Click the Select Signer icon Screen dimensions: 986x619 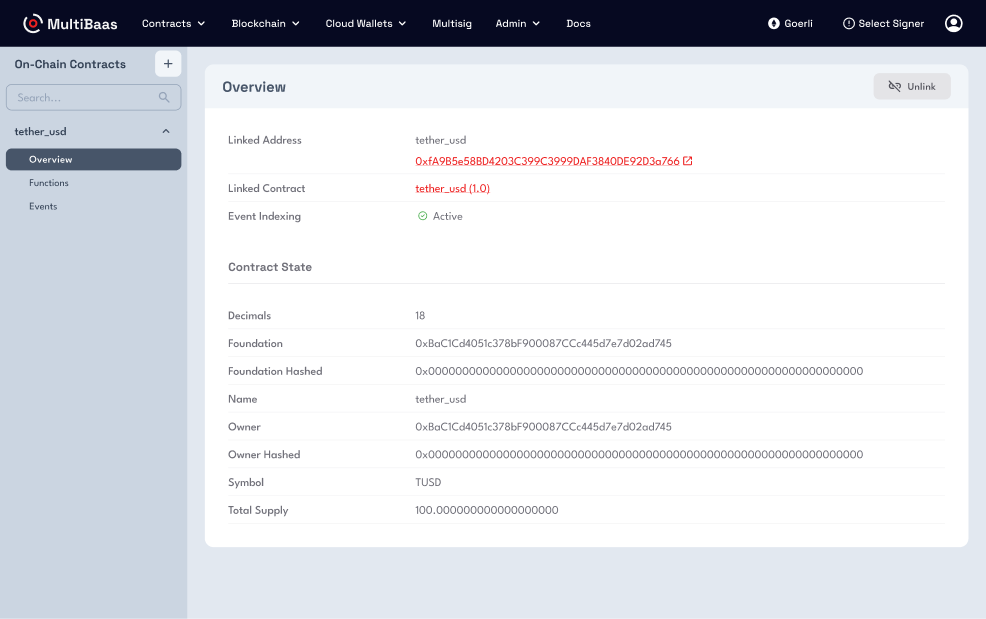pyautogui.click(x=849, y=23)
